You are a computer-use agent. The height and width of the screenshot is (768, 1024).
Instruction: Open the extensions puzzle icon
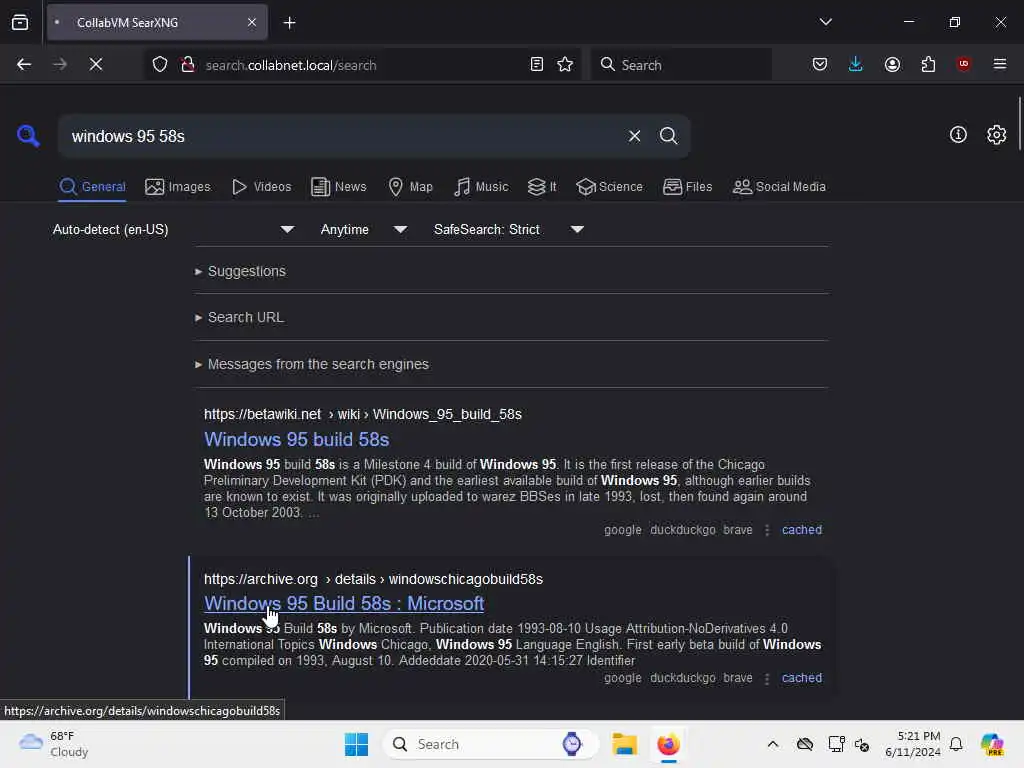point(928,64)
